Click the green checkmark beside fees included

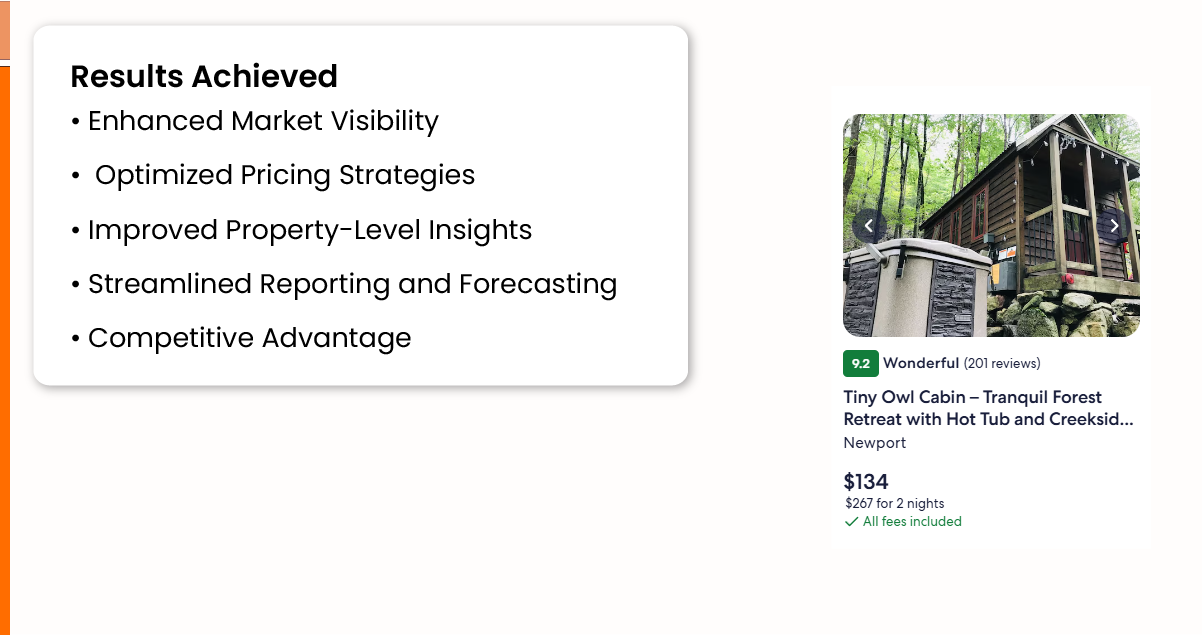coord(851,522)
